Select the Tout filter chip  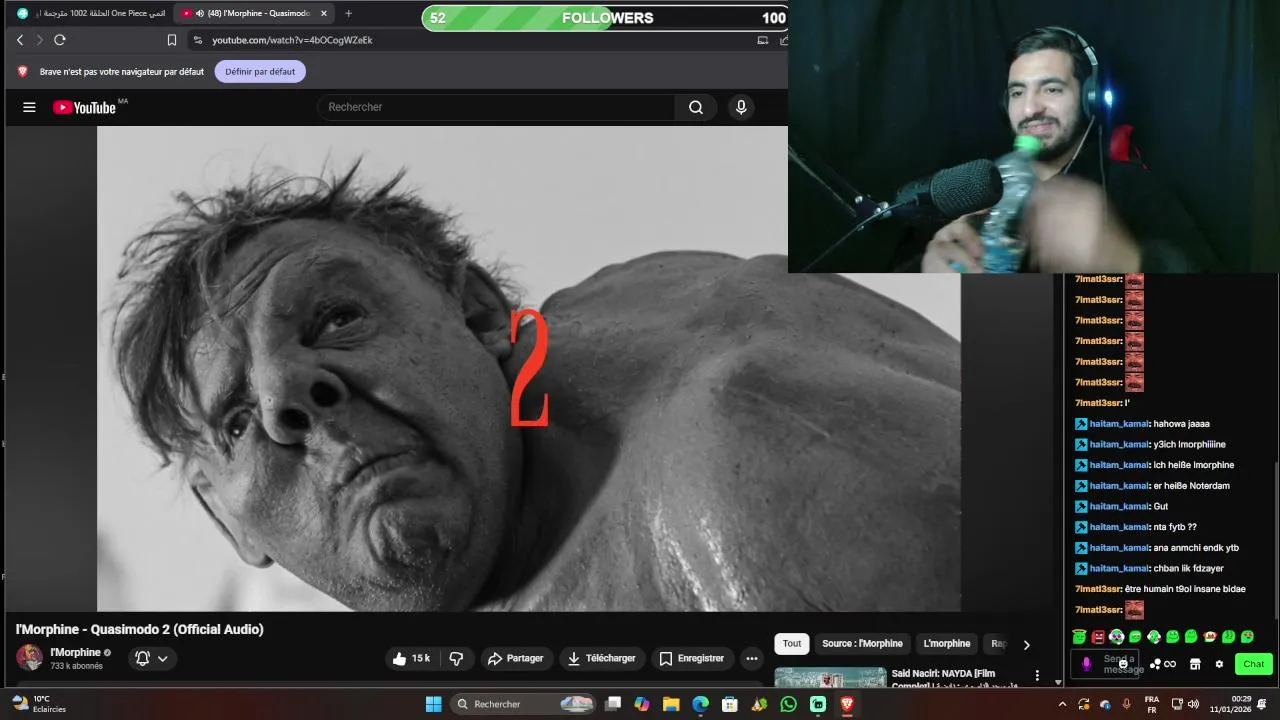point(792,644)
